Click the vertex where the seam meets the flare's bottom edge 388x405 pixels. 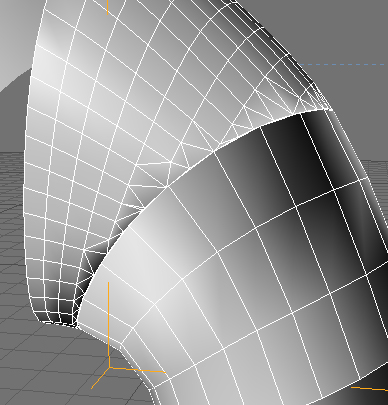[x=78, y=325]
